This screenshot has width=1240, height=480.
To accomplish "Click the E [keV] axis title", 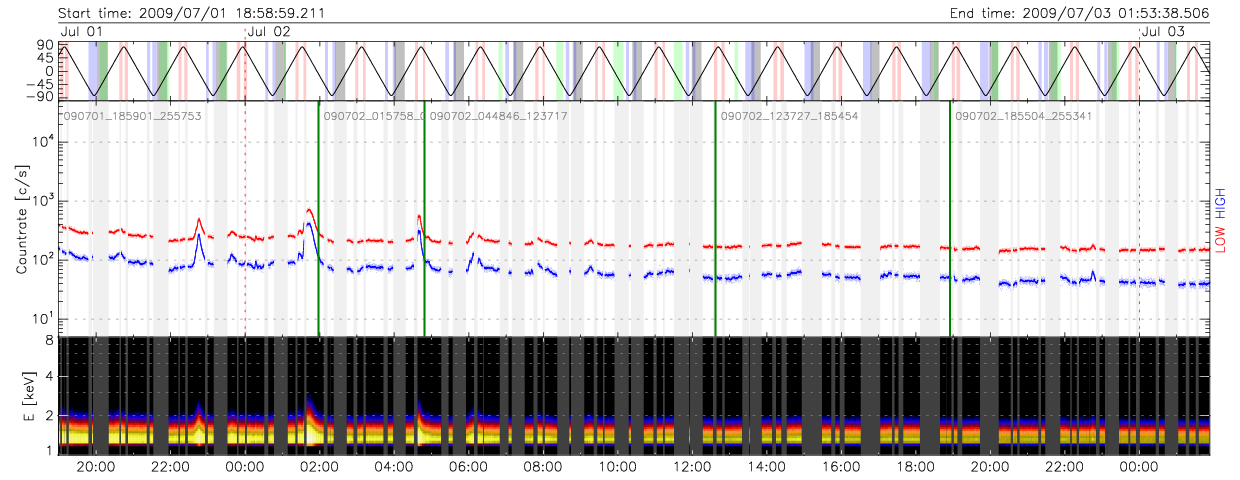I will pyautogui.click(x=22, y=394).
